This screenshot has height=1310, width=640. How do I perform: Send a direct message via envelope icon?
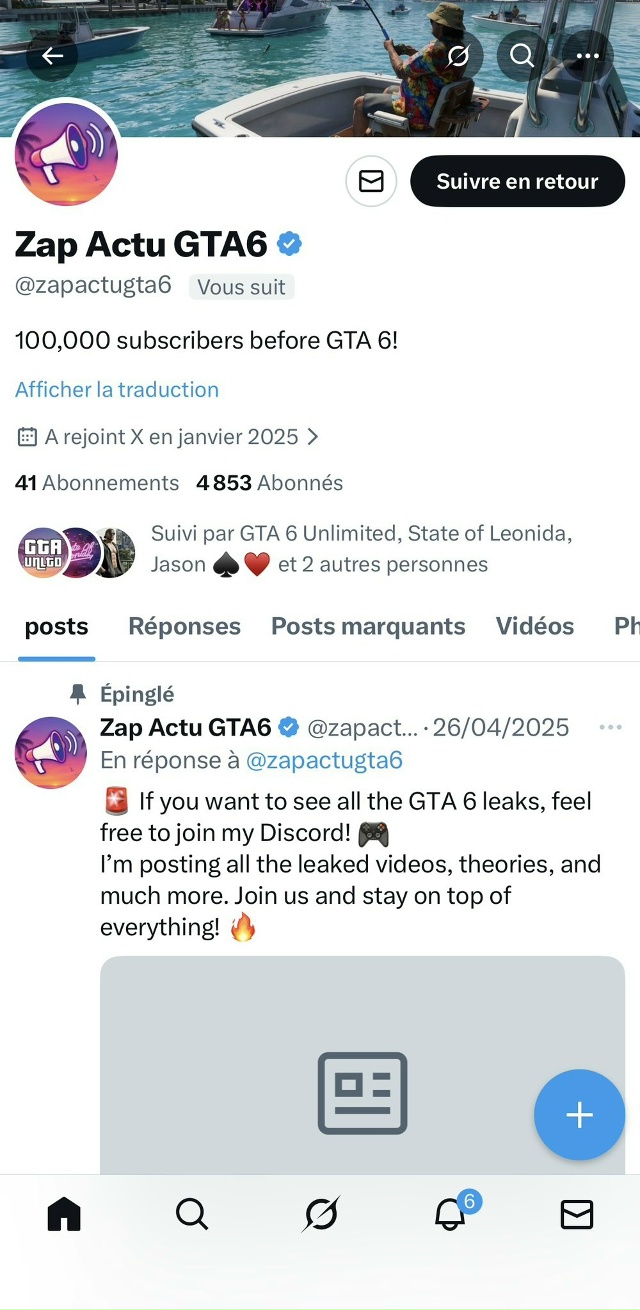[371, 182]
